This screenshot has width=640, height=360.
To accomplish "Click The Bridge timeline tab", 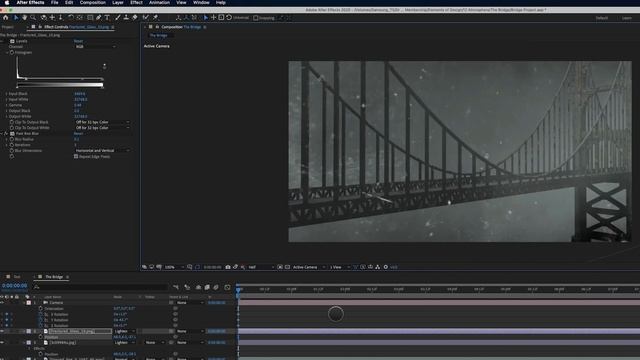I will (54, 277).
